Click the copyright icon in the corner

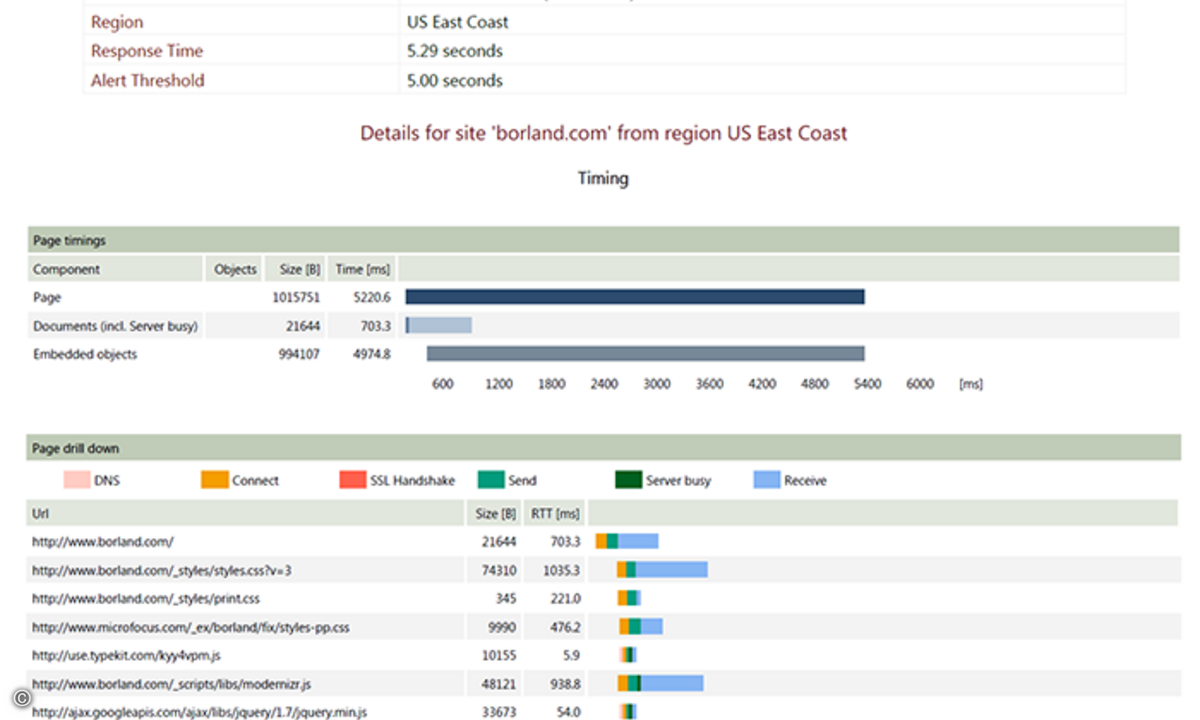(22, 698)
